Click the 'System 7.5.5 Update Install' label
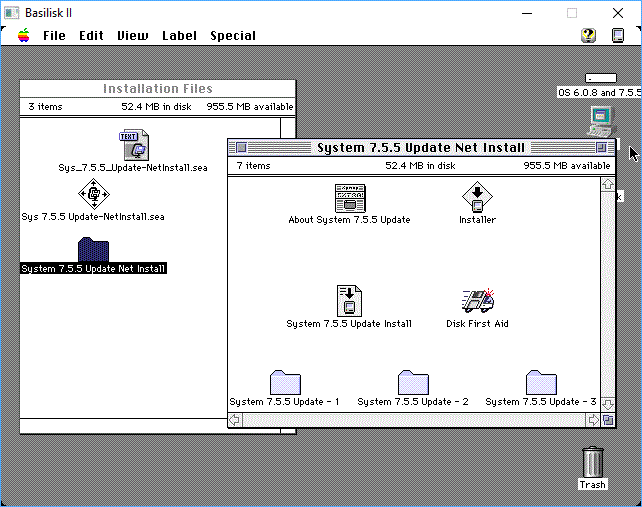This screenshot has height=507, width=642. 349,324
